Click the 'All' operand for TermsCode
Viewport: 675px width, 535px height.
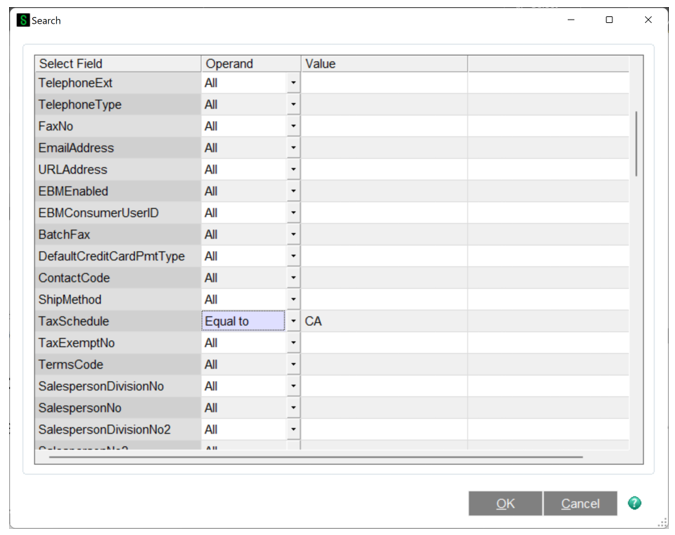tap(244, 364)
